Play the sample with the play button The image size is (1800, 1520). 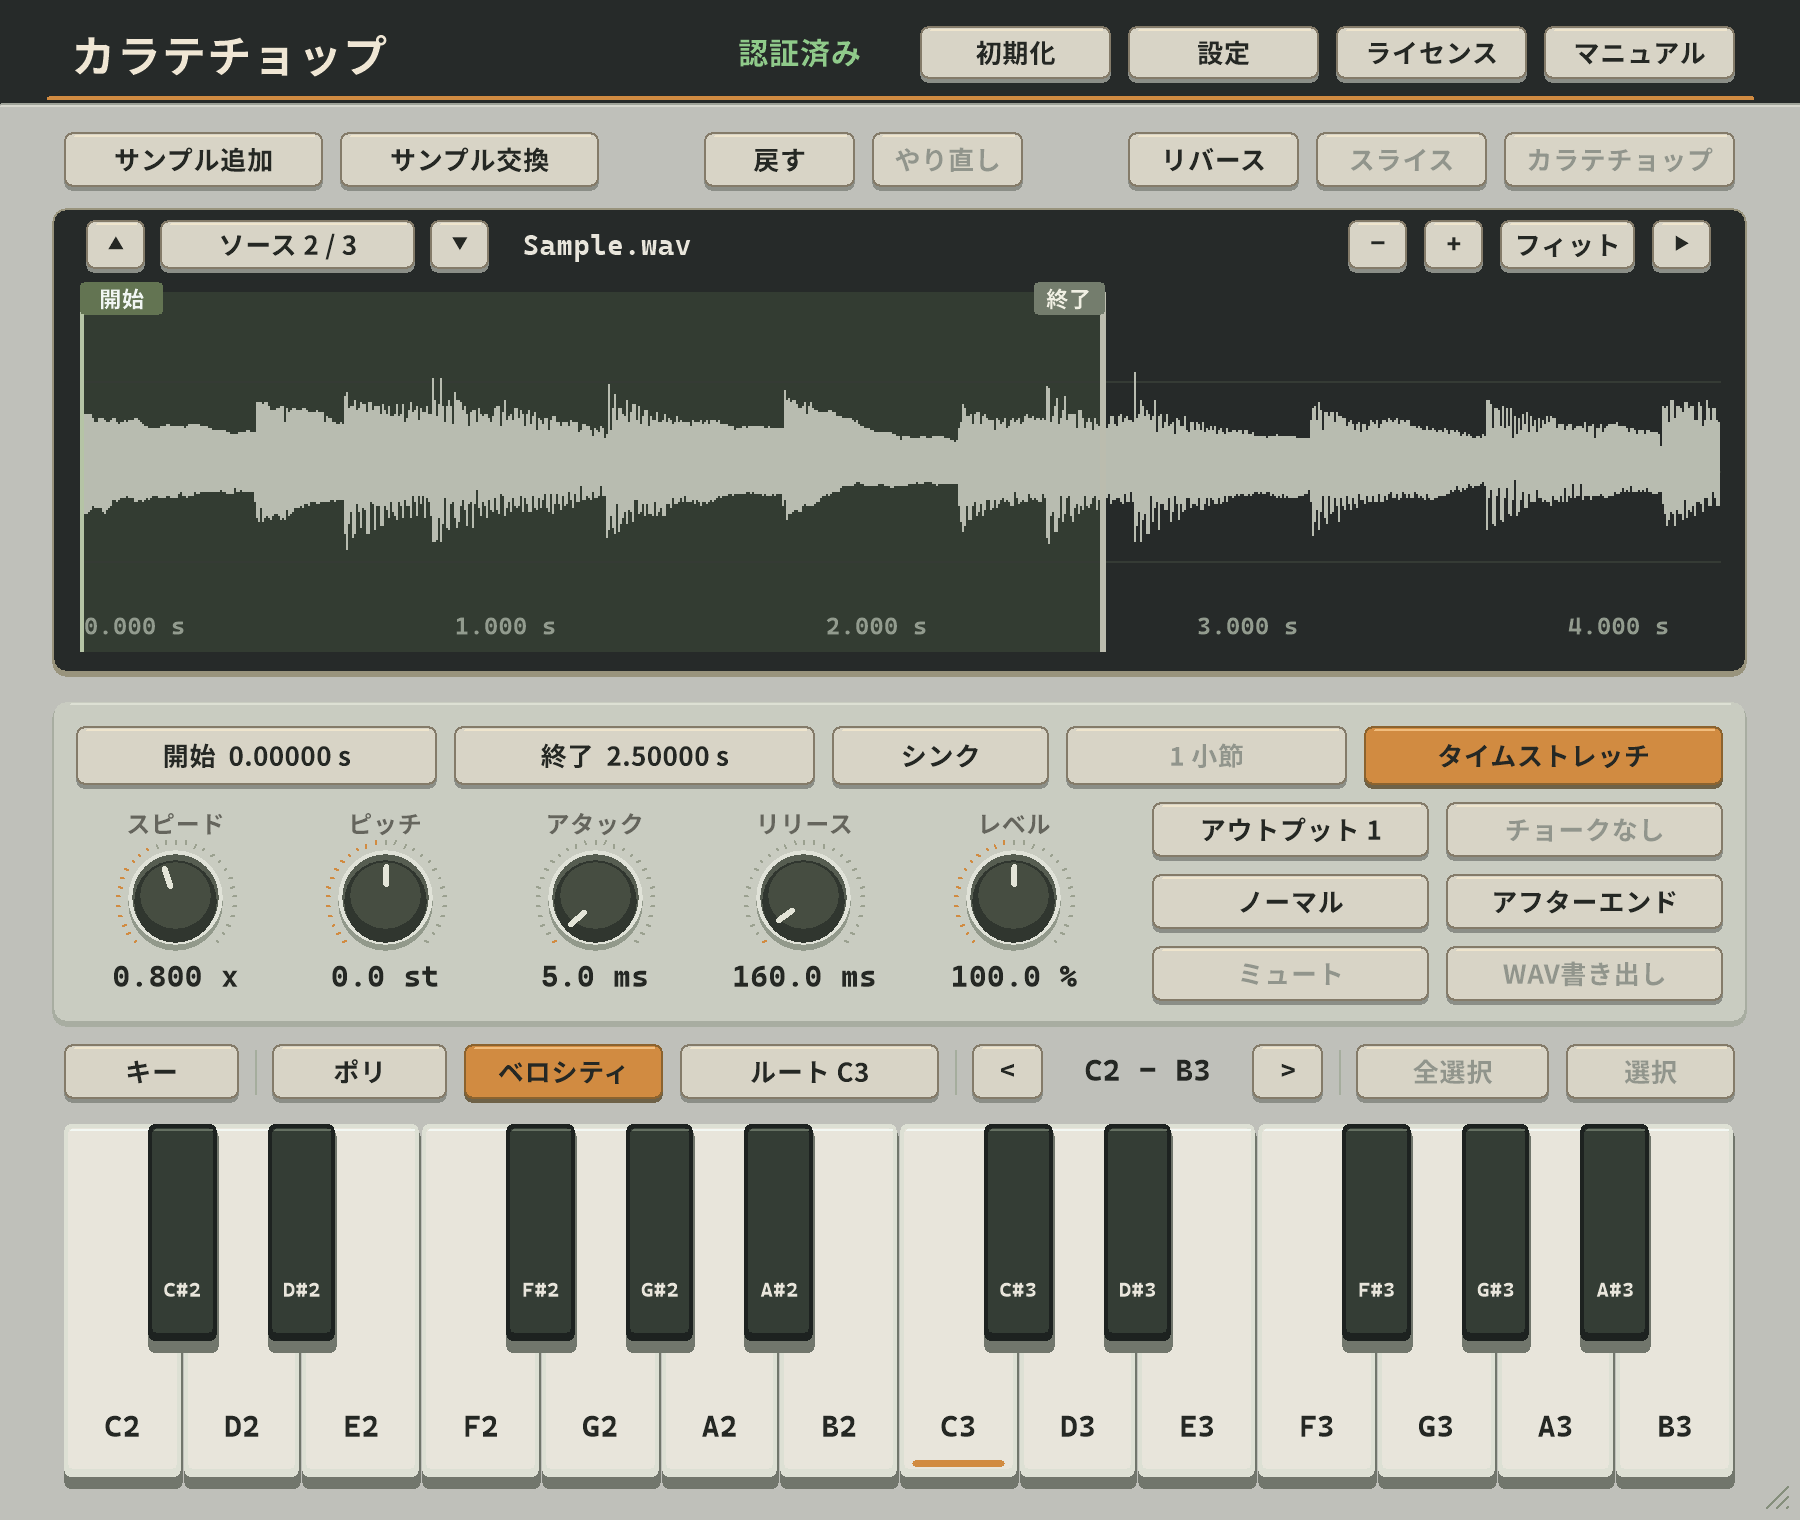pyautogui.click(x=1681, y=245)
